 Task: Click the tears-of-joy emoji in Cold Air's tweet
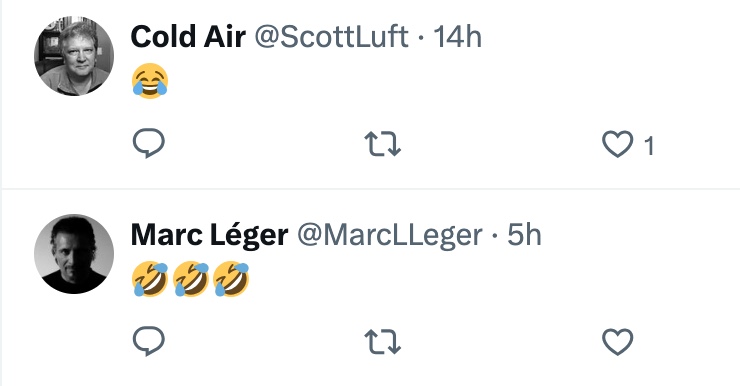point(150,81)
